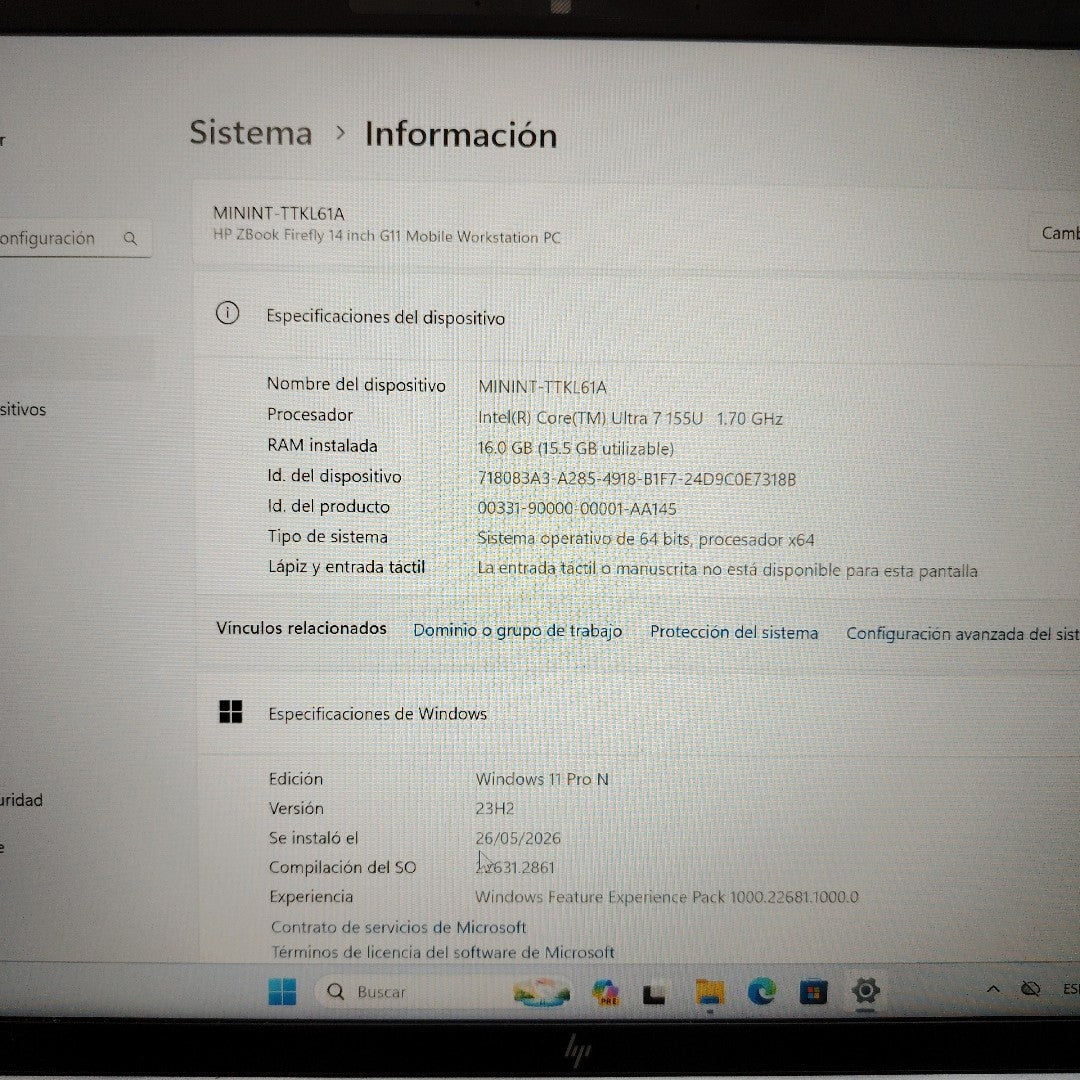Screen dimensions: 1080x1080
Task: Select edition value Windows 11 Pro N
Action: coord(542,779)
